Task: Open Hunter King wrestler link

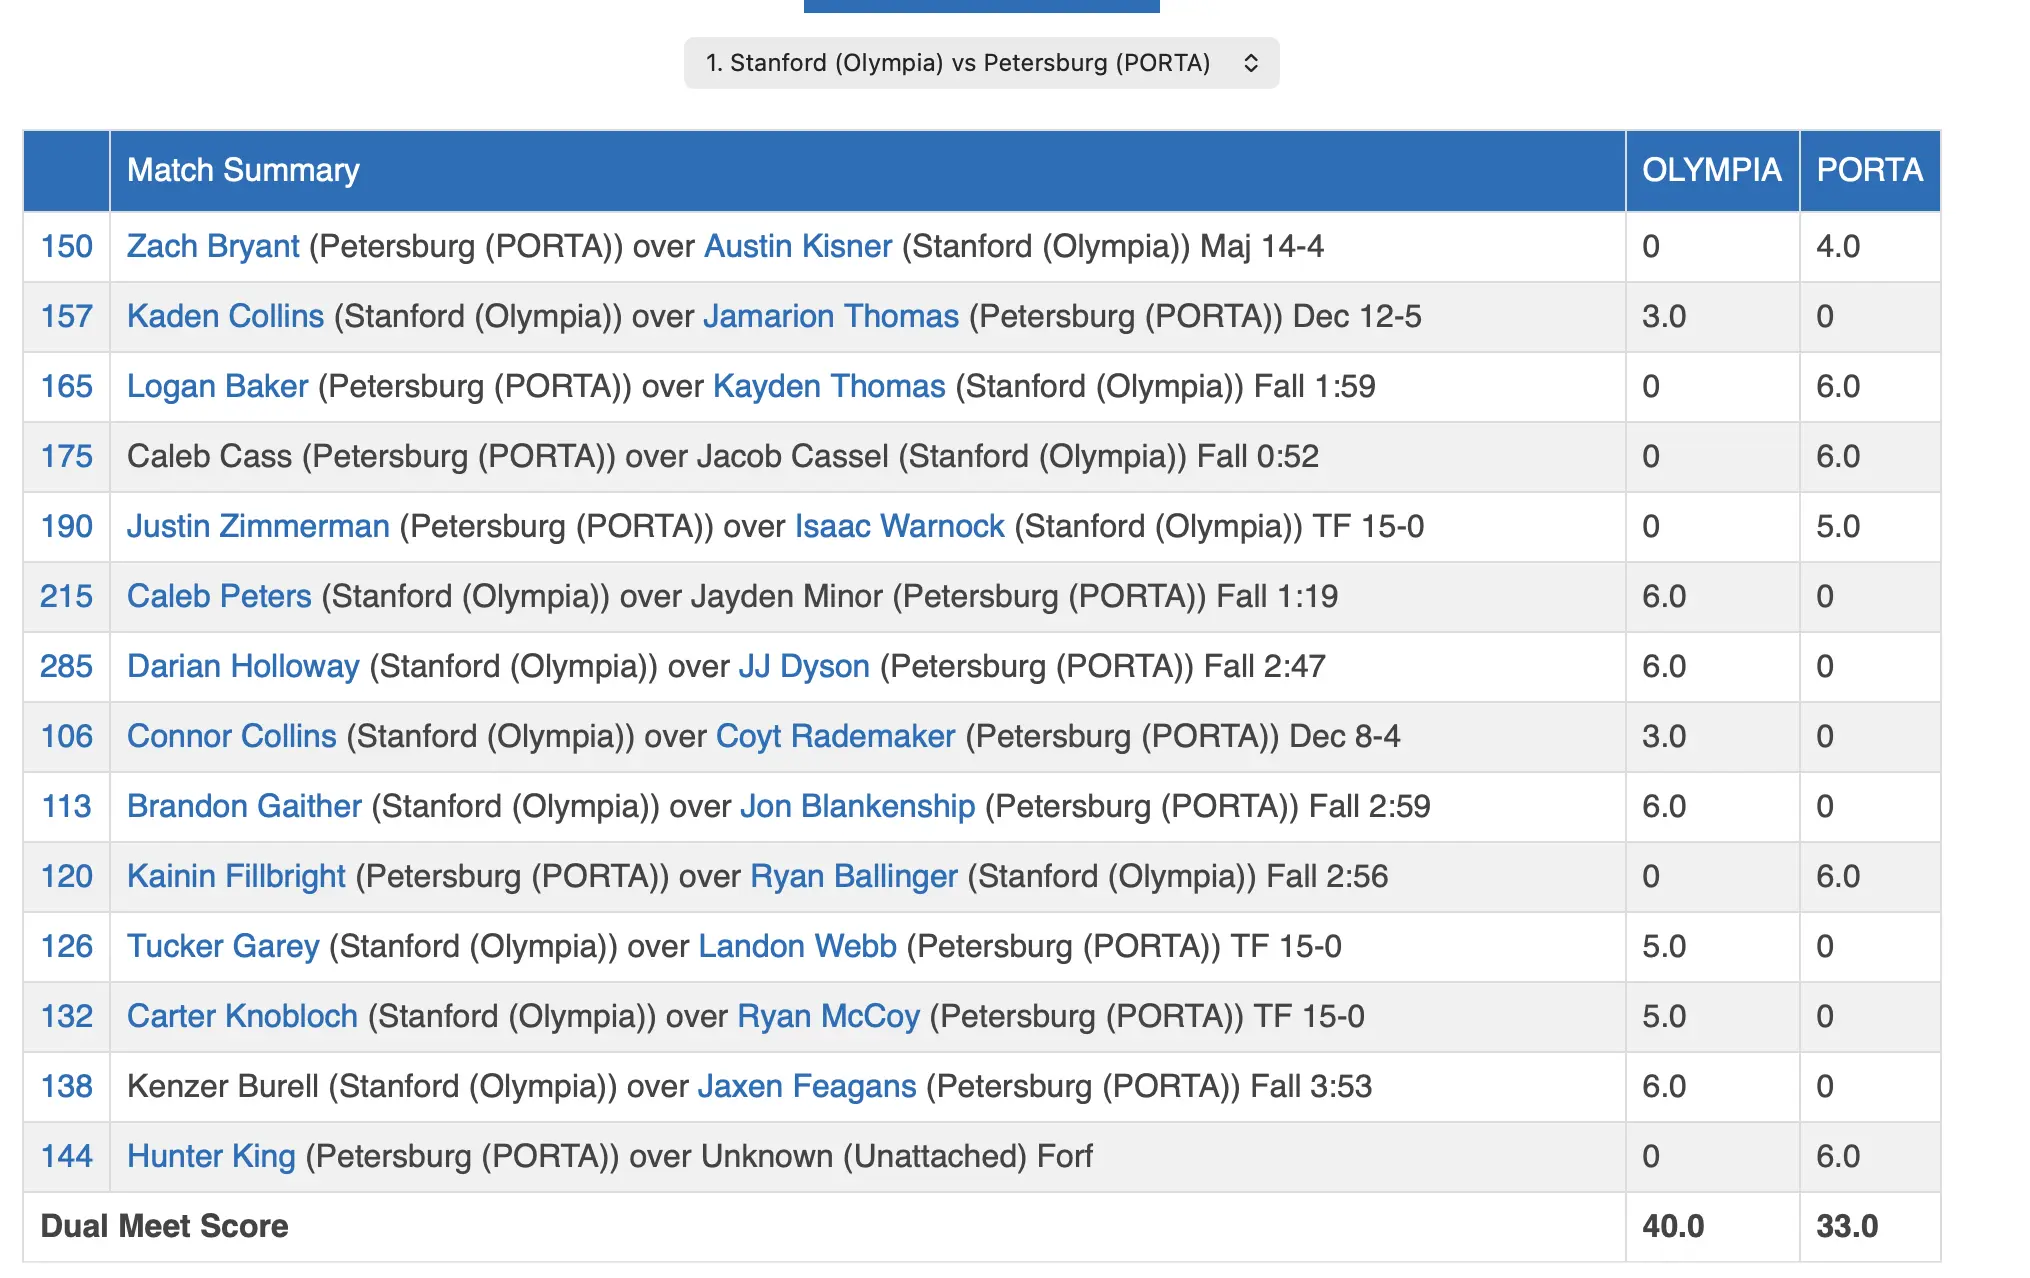Action: [211, 1156]
